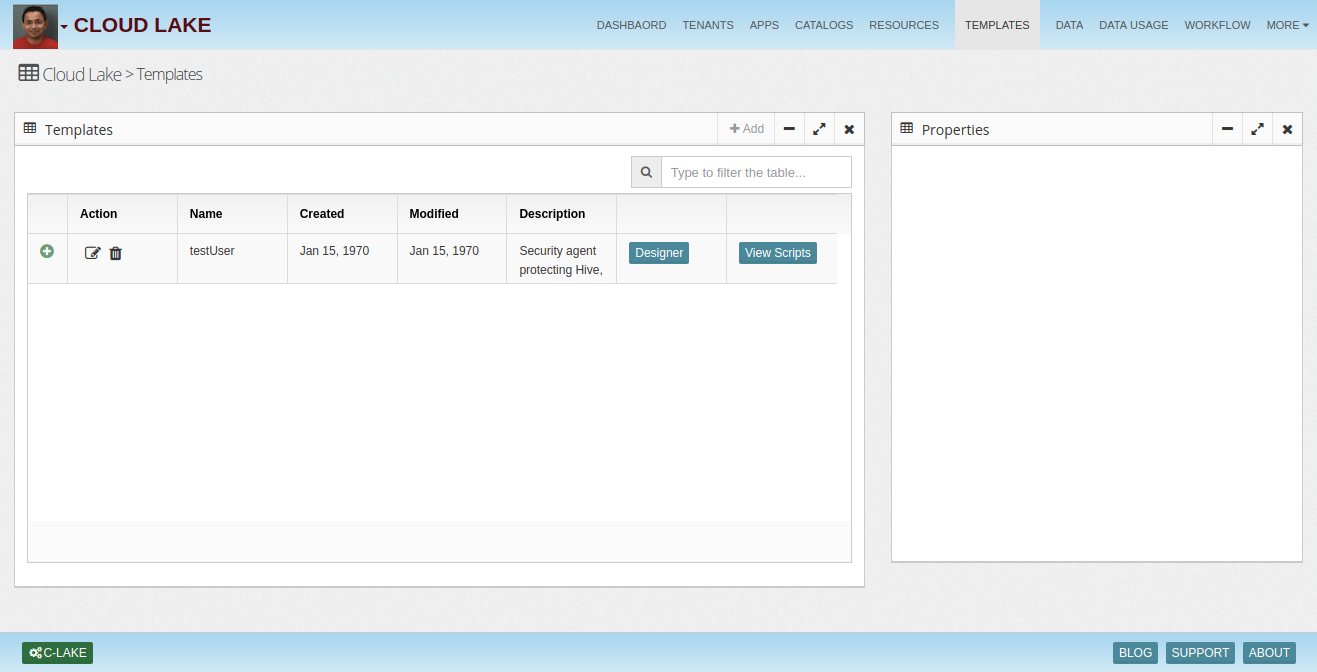This screenshot has width=1317, height=672.
Task: Expand the testUser row with plus icon
Action: coord(47,251)
